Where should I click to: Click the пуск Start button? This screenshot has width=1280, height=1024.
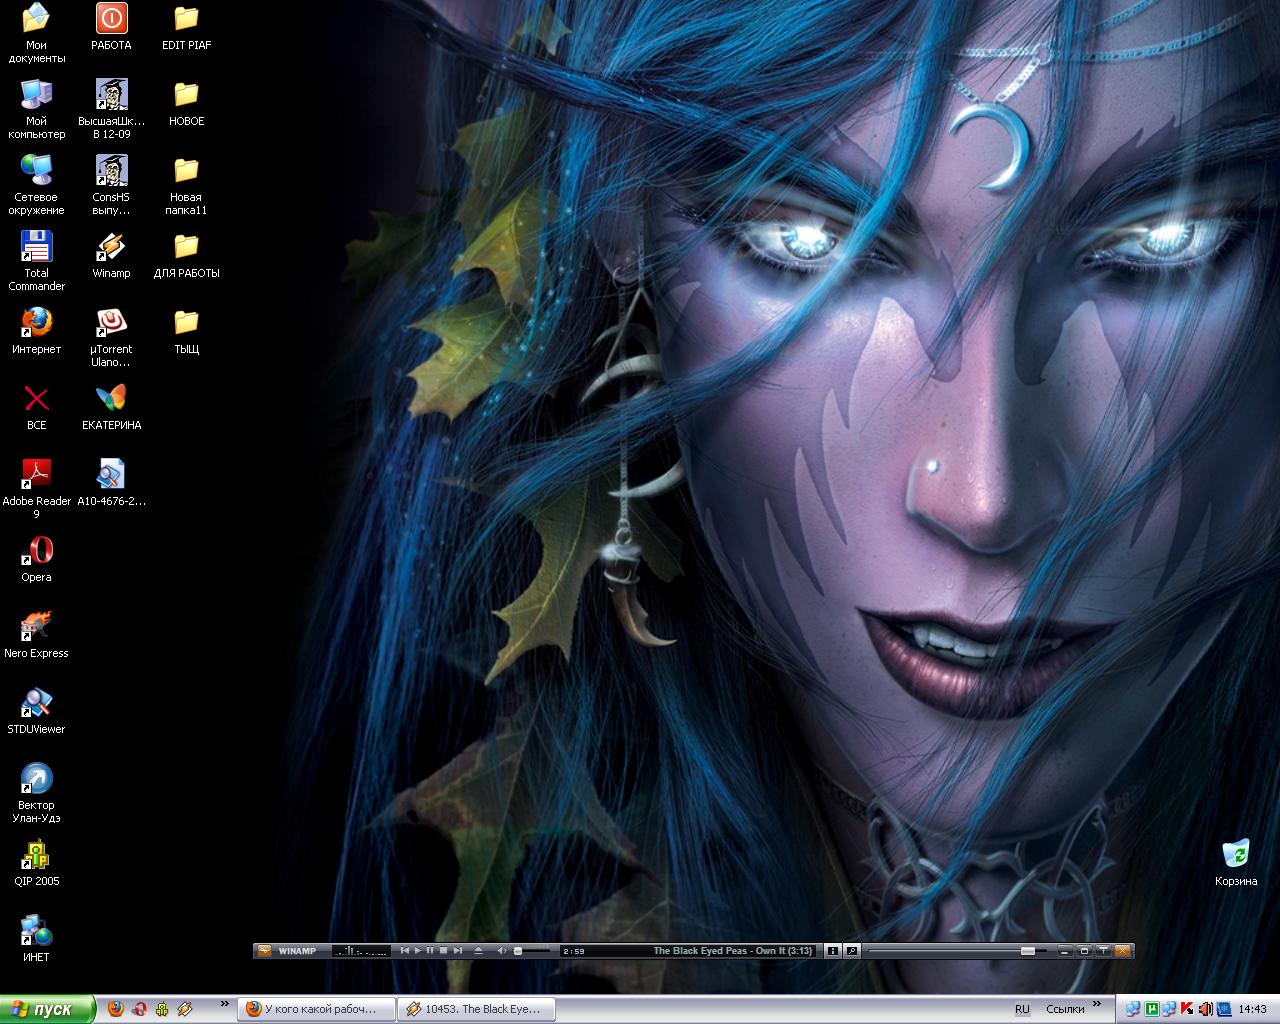pos(47,1009)
